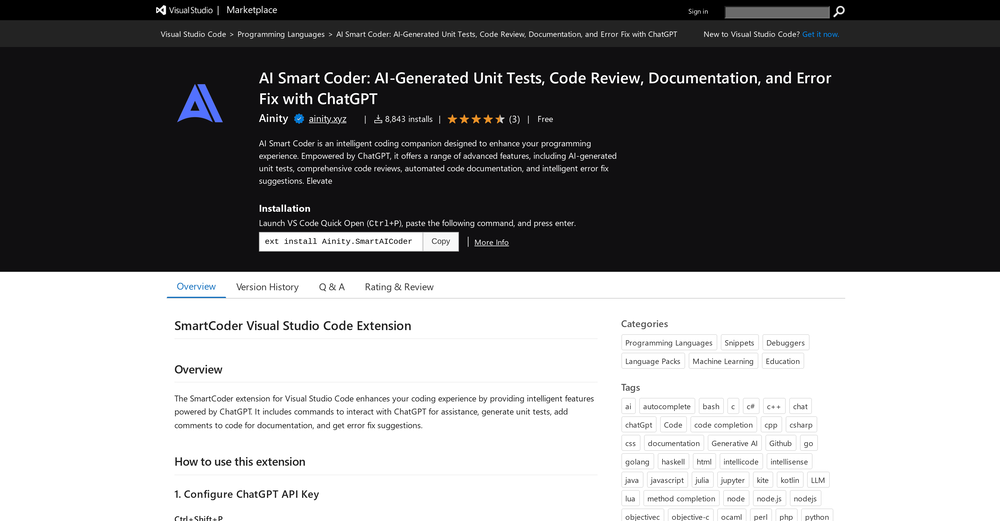Select the Machine Learning category
The image size is (1000, 521).
point(723,361)
